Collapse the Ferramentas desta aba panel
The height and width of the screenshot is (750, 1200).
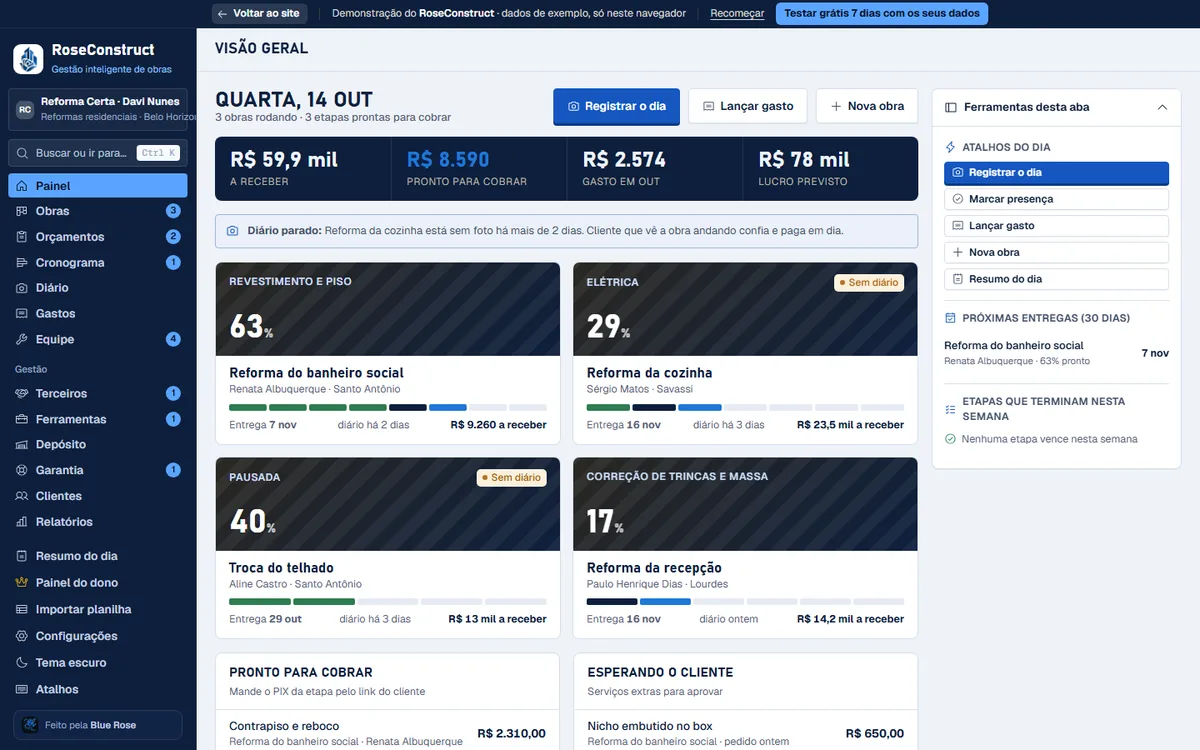1162,107
